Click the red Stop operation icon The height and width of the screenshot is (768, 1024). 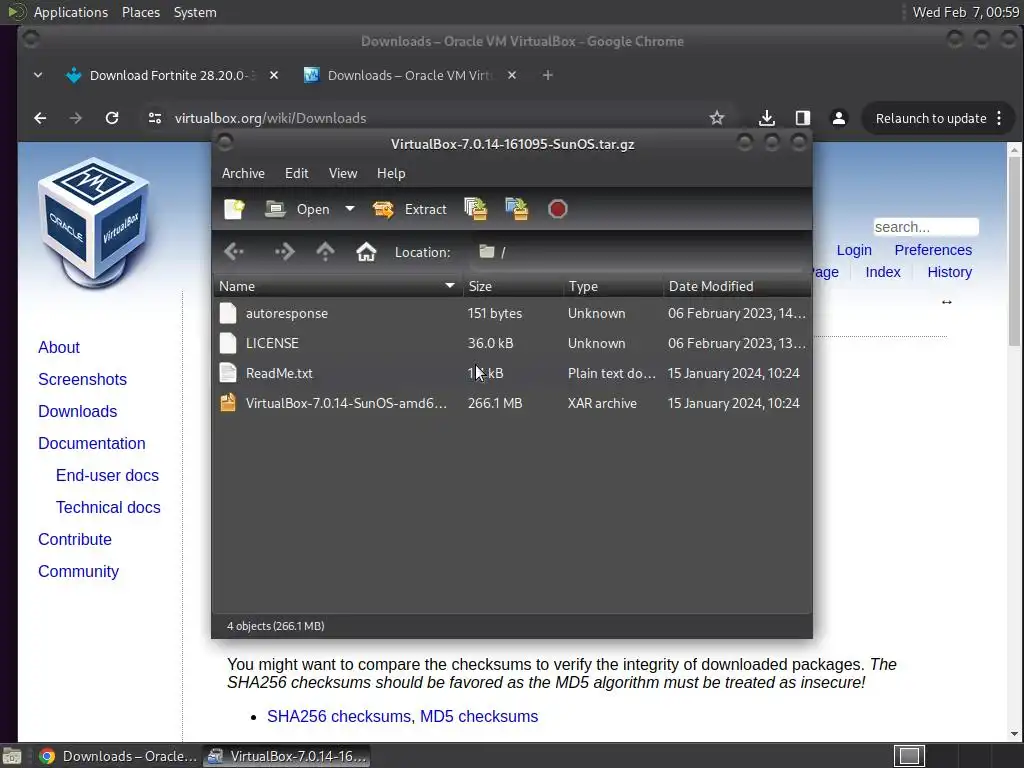[x=558, y=209]
